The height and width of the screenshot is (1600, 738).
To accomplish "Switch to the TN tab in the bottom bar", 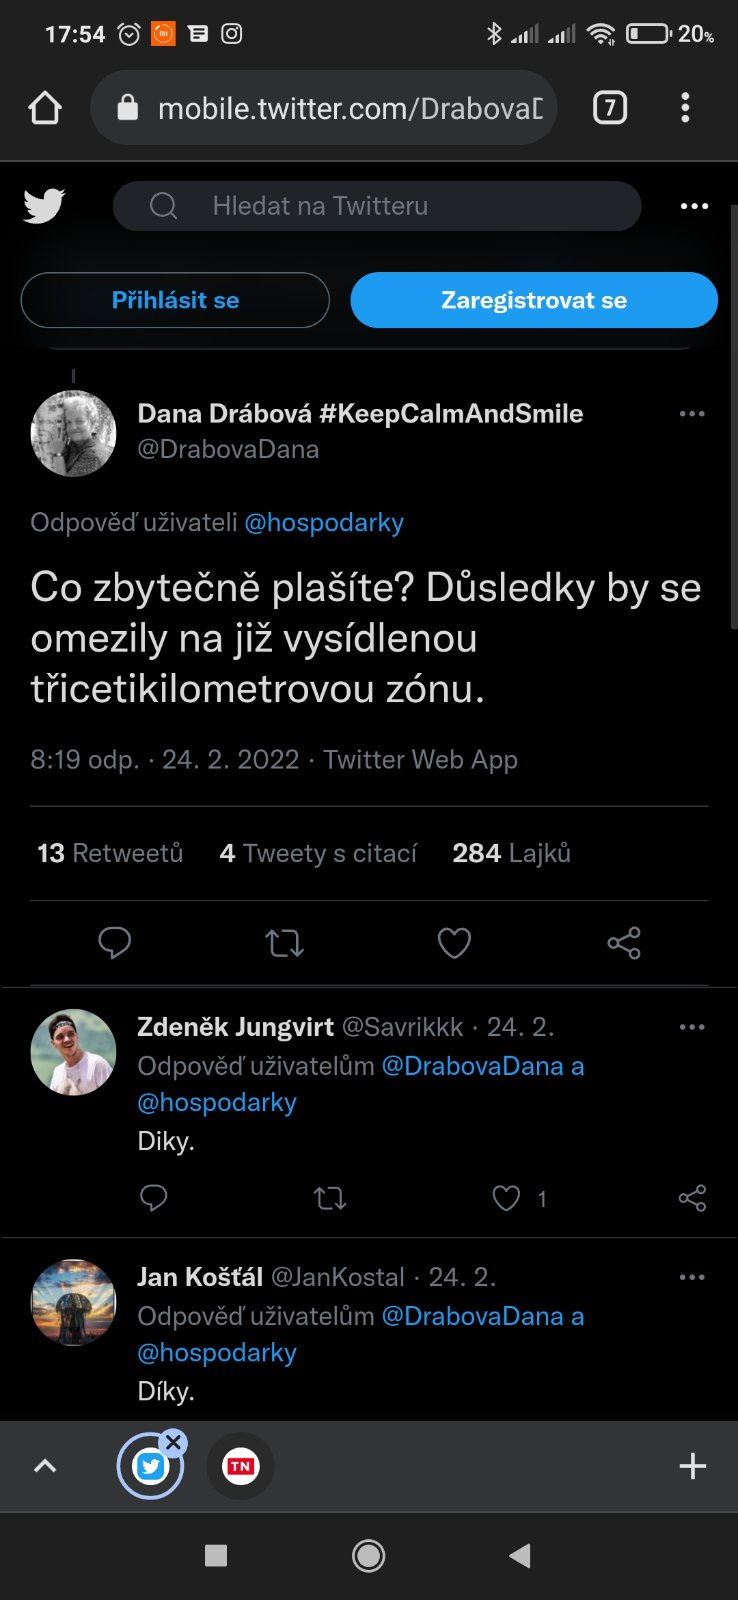I will [x=240, y=1466].
